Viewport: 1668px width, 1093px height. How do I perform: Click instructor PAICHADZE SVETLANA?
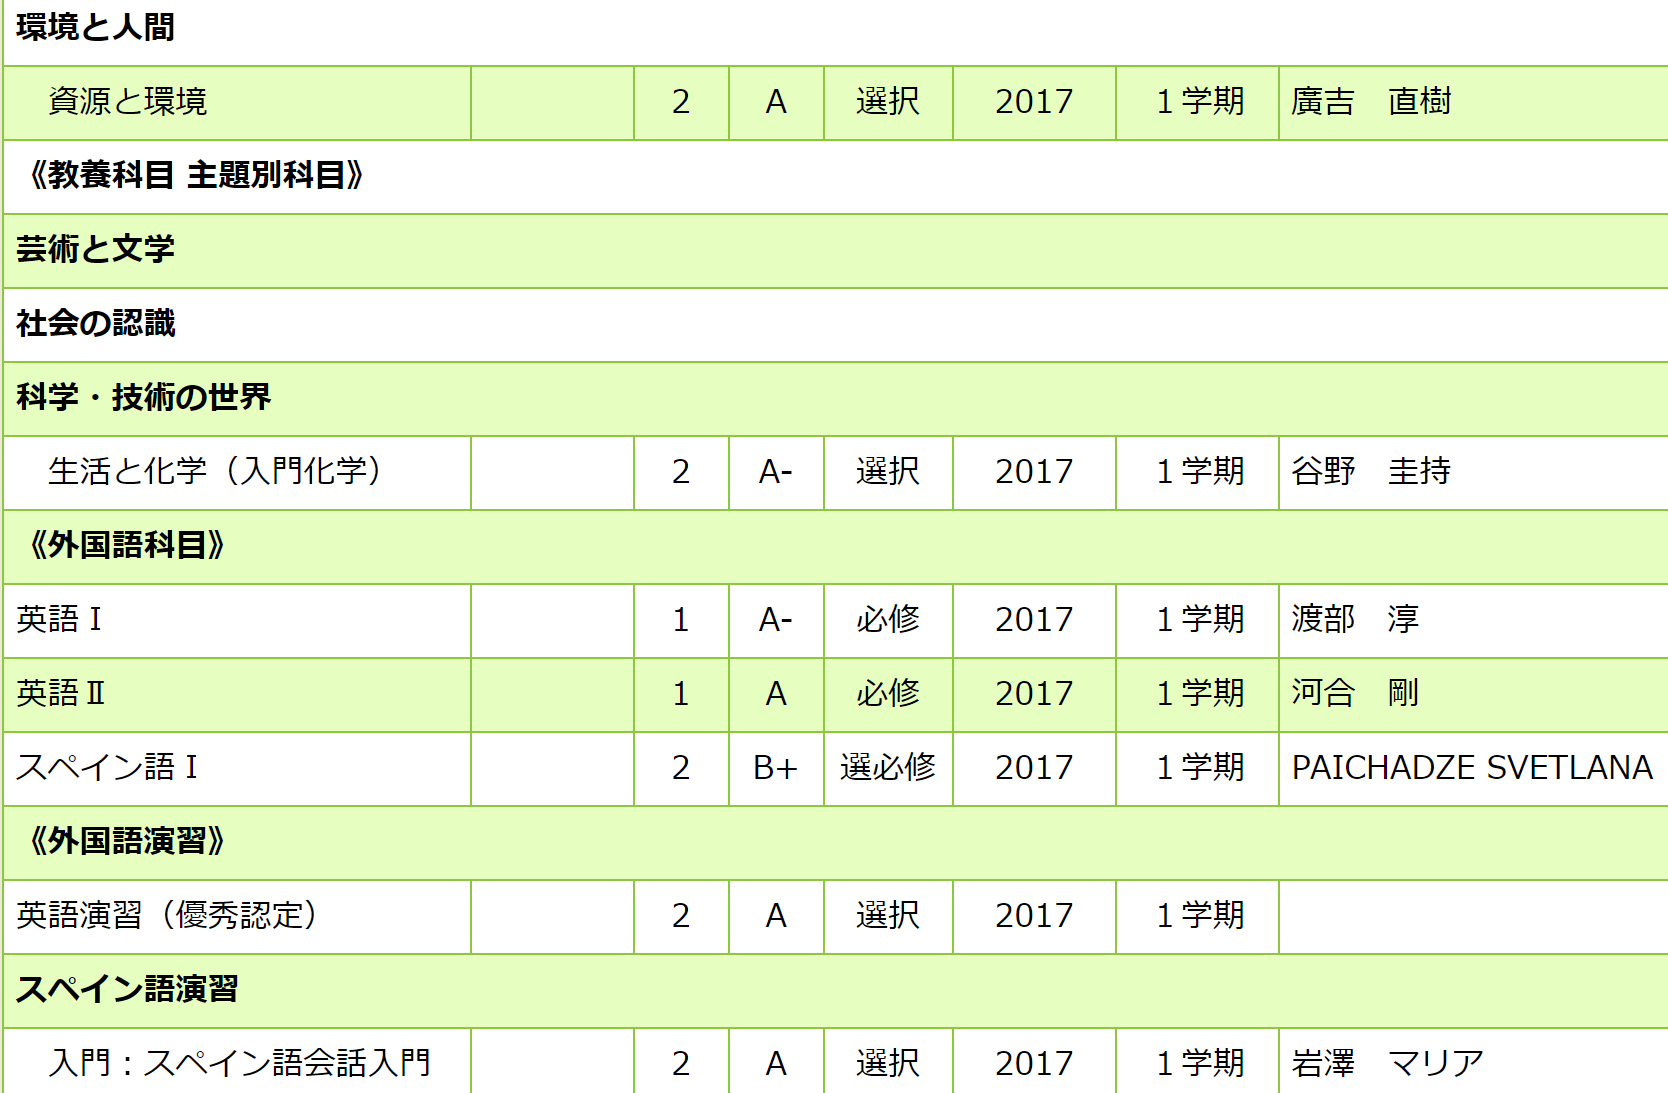pyautogui.click(x=1472, y=767)
